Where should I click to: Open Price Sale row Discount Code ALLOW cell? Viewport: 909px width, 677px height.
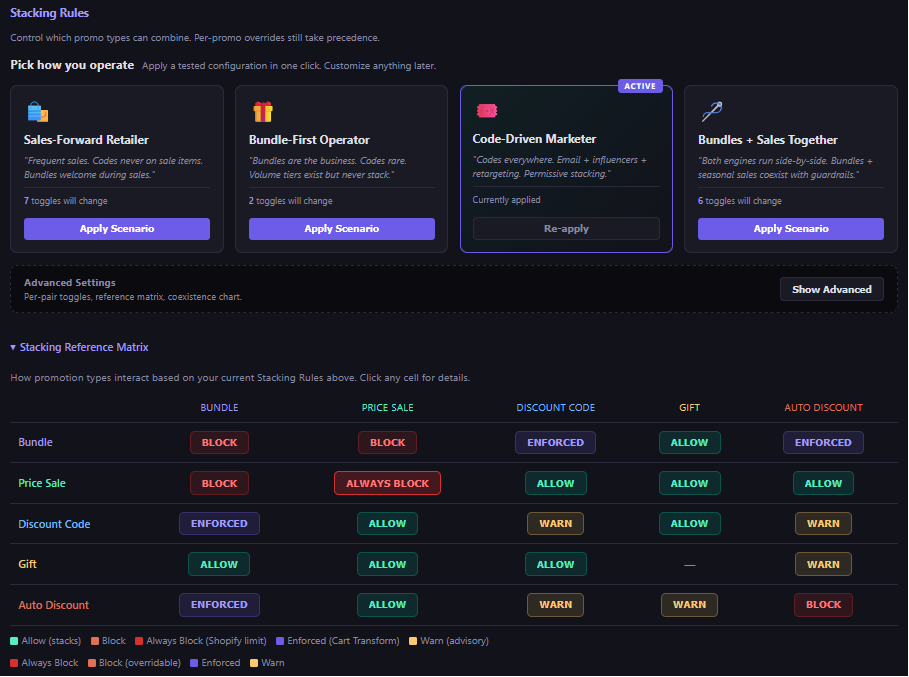555,483
